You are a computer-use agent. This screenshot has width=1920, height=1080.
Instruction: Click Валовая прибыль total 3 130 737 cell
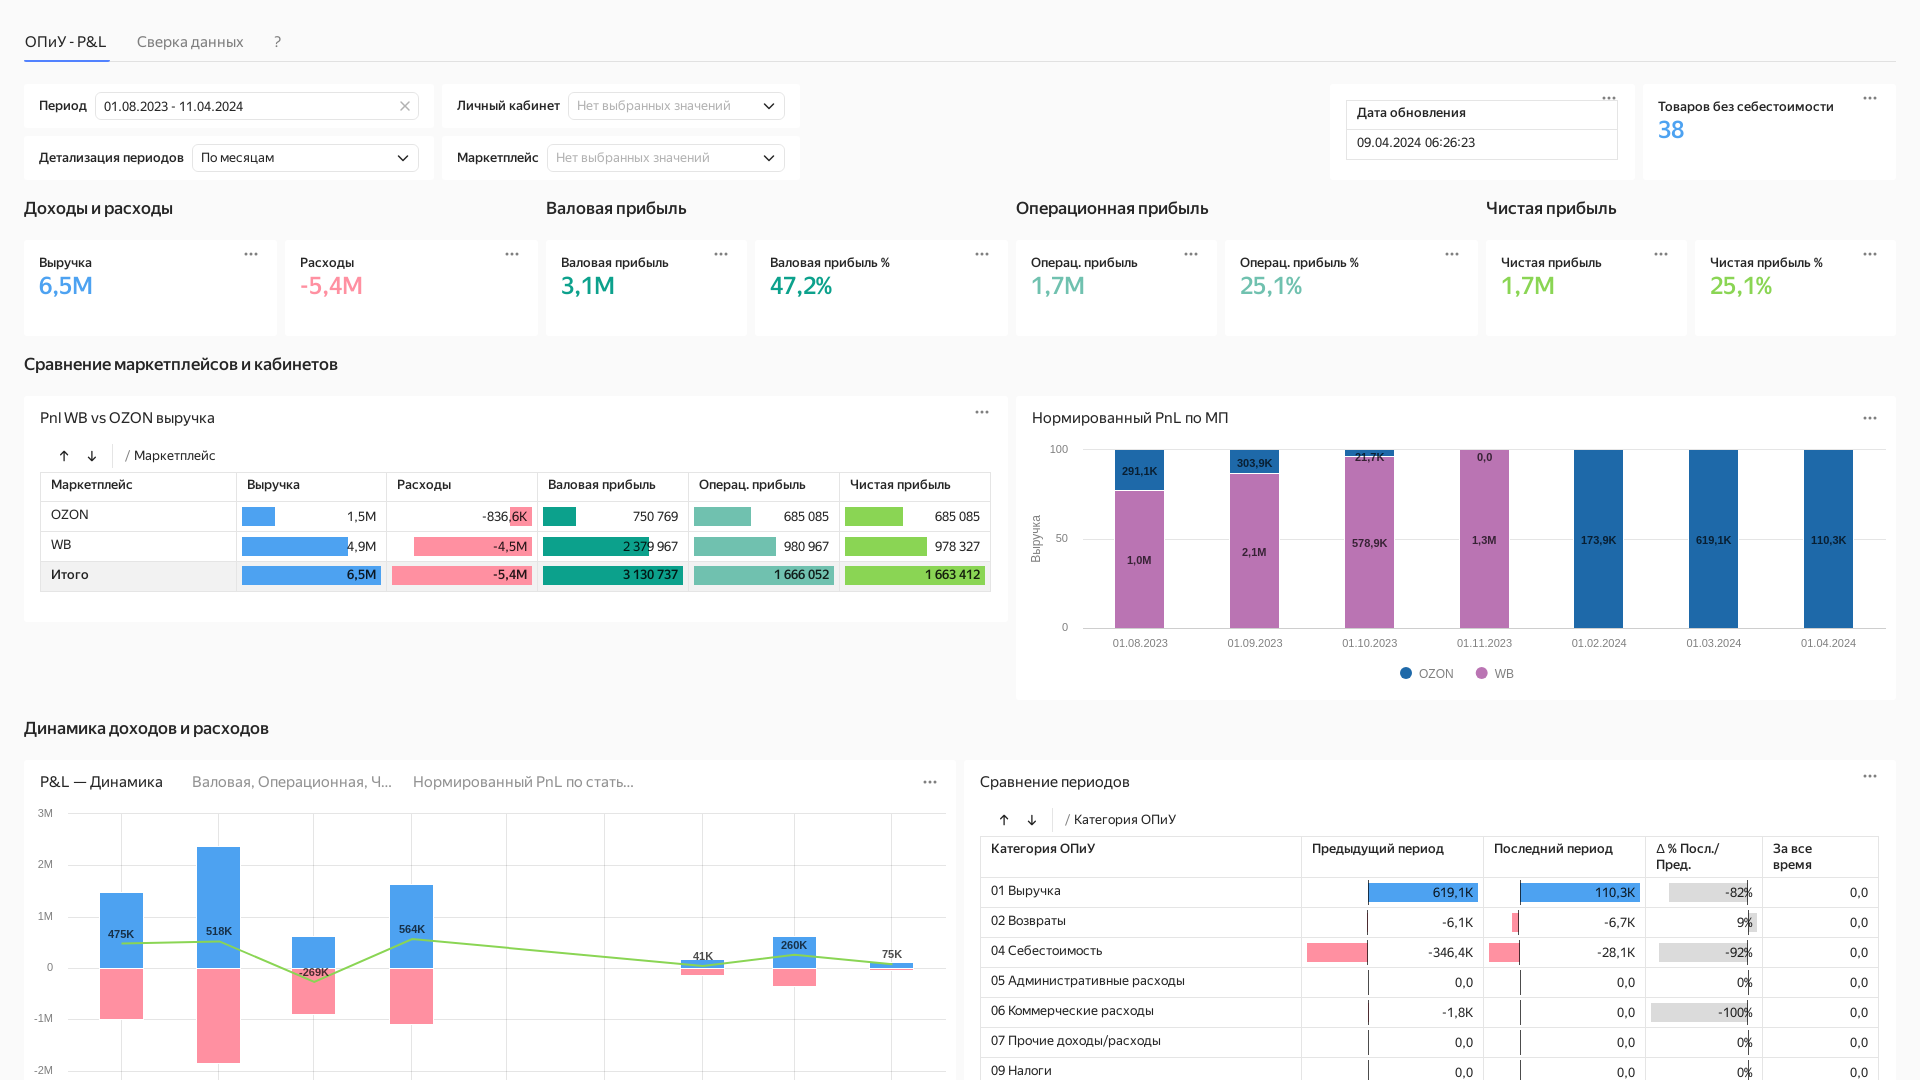613,575
